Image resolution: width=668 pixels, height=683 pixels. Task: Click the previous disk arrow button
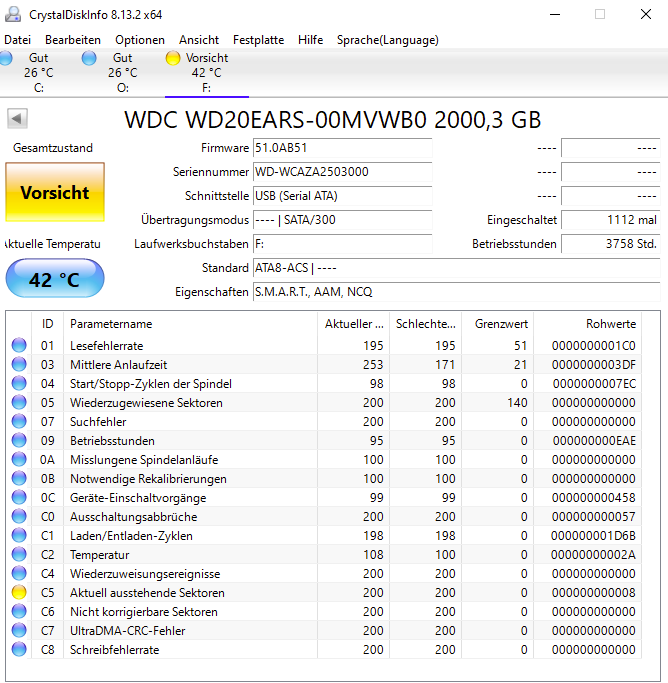tap(17, 118)
